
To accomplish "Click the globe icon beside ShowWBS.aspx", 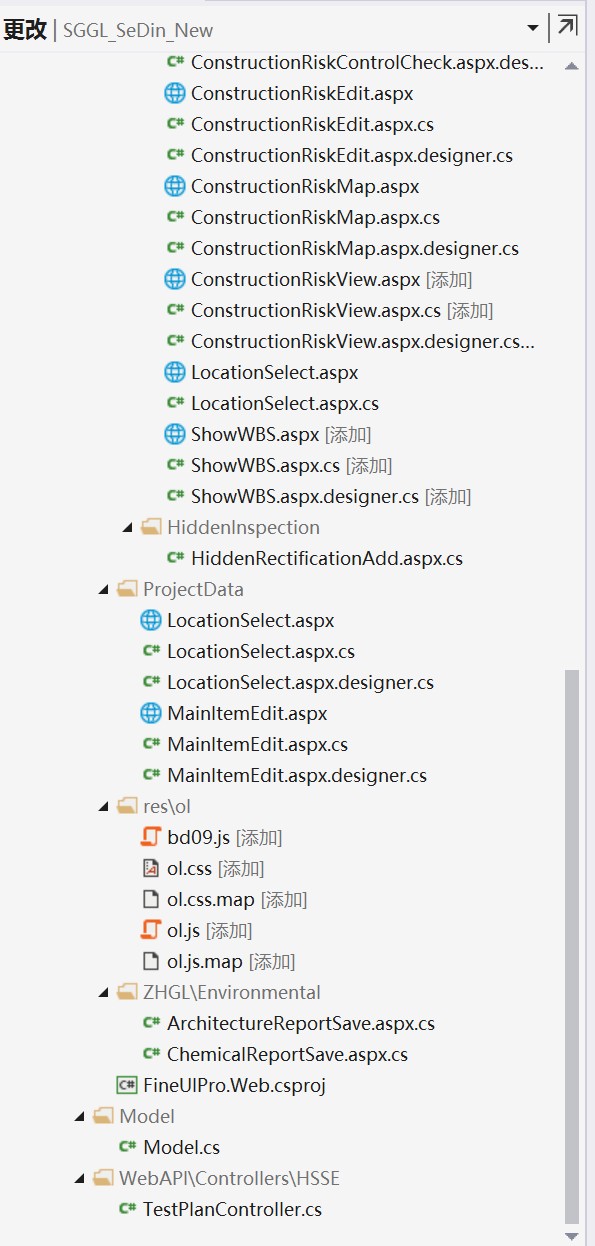I will click(175, 434).
